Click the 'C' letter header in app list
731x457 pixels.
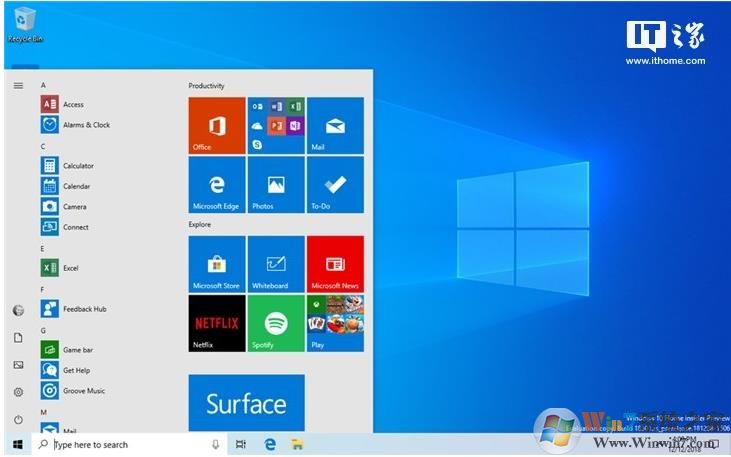(43, 146)
